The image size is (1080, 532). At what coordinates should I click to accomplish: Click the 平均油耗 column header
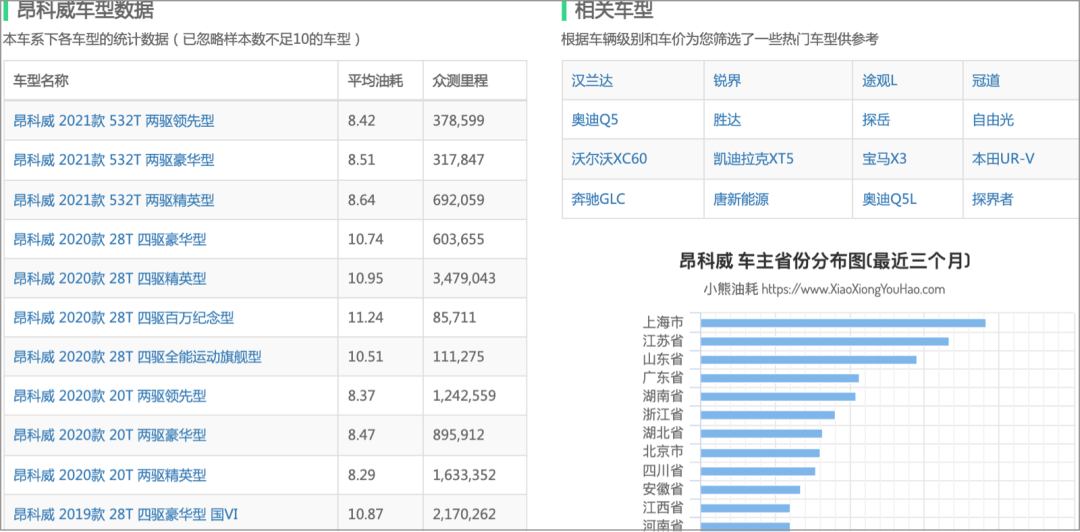click(375, 81)
